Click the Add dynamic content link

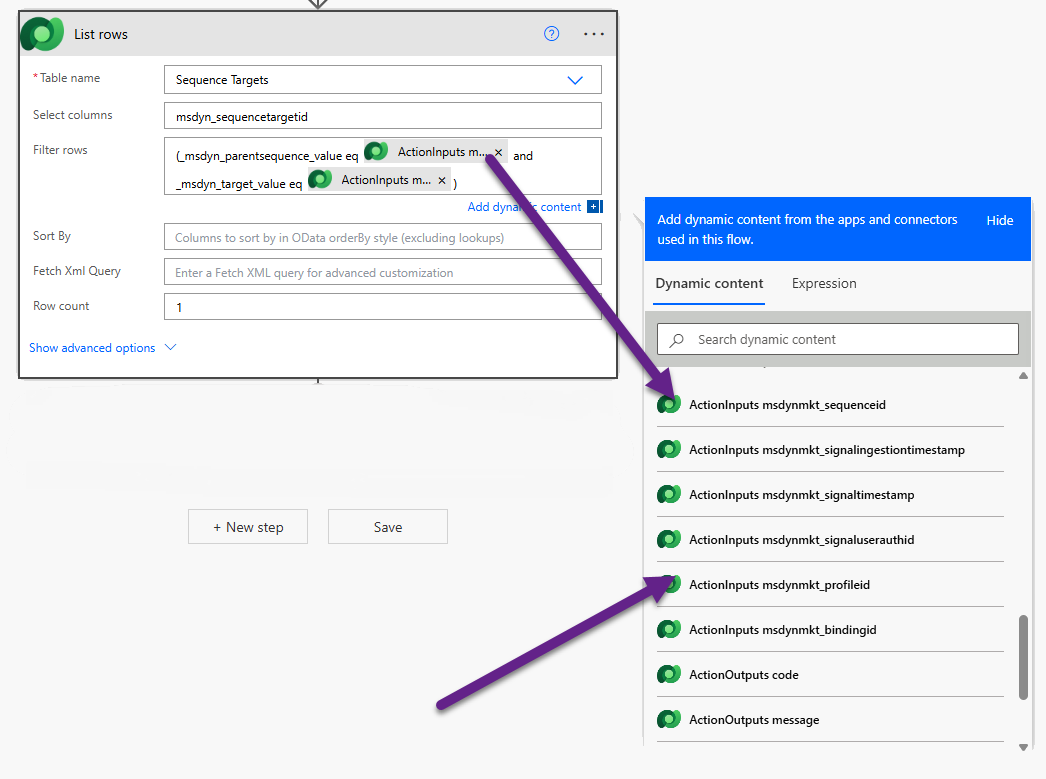click(524, 207)
